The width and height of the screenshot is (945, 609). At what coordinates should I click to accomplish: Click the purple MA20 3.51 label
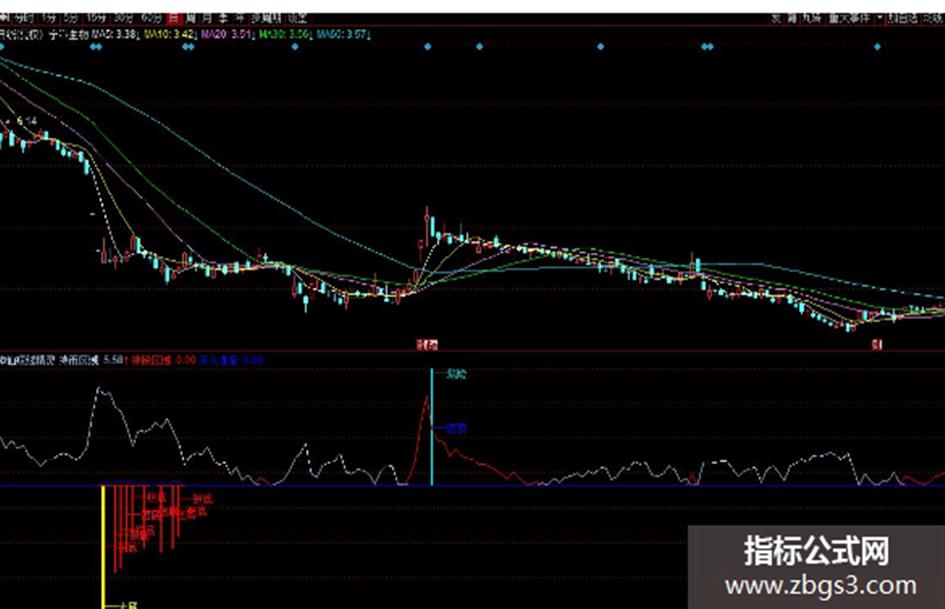(226, 34)
